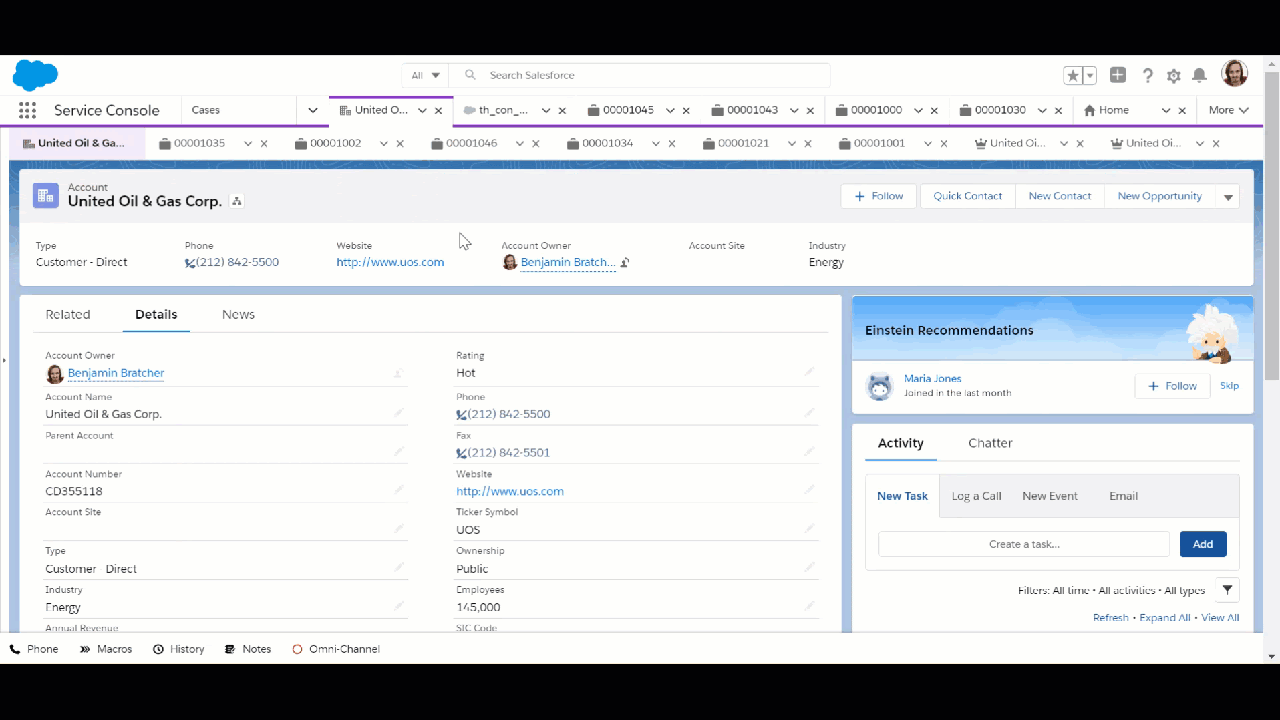Open Setup via the gear icon

coord(1173,75)
